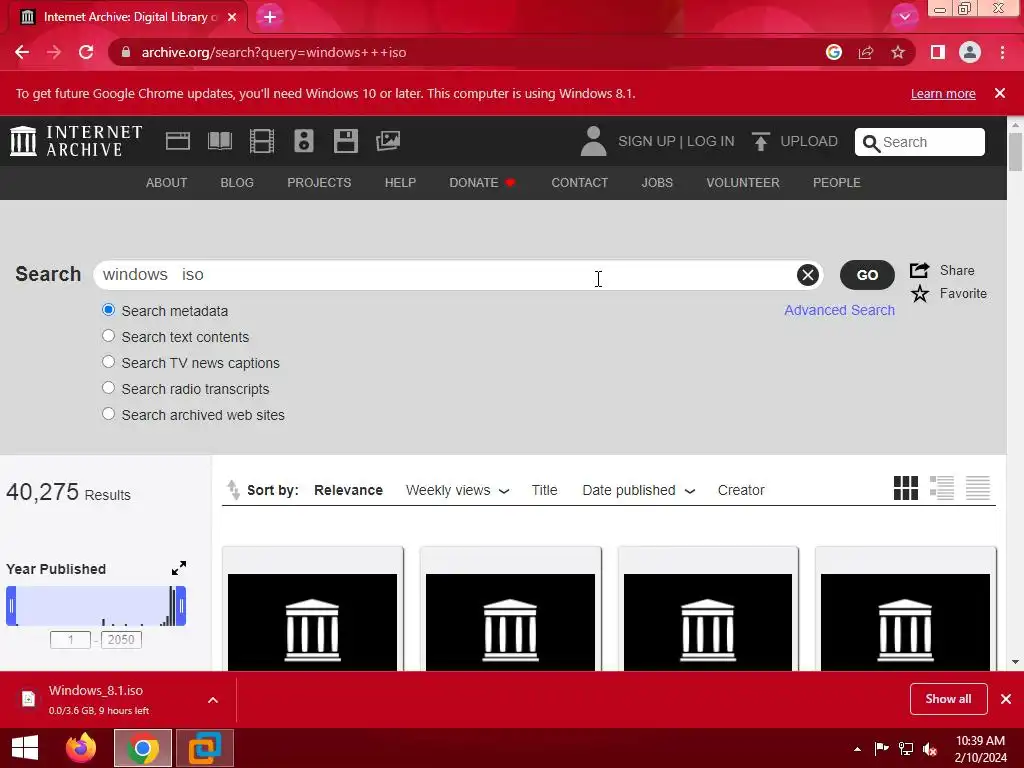Click the Upload arrow icon
The width and height of the screenshot is (1024, 768).
760,141
